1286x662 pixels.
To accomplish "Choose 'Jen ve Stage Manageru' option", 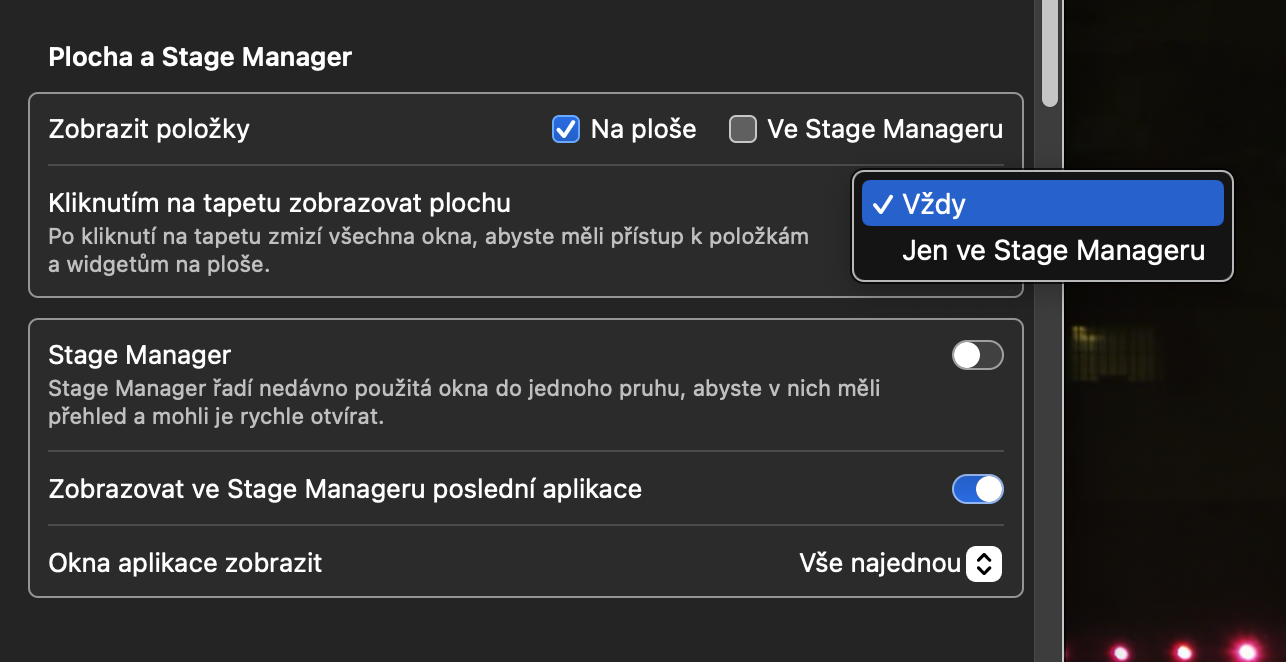I will (1042, 251).
